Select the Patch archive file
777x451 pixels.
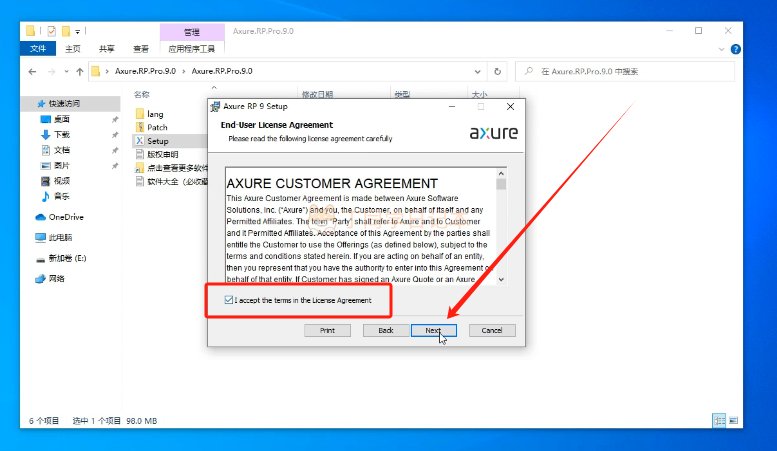pyautogui.click(x=157, y=127)
